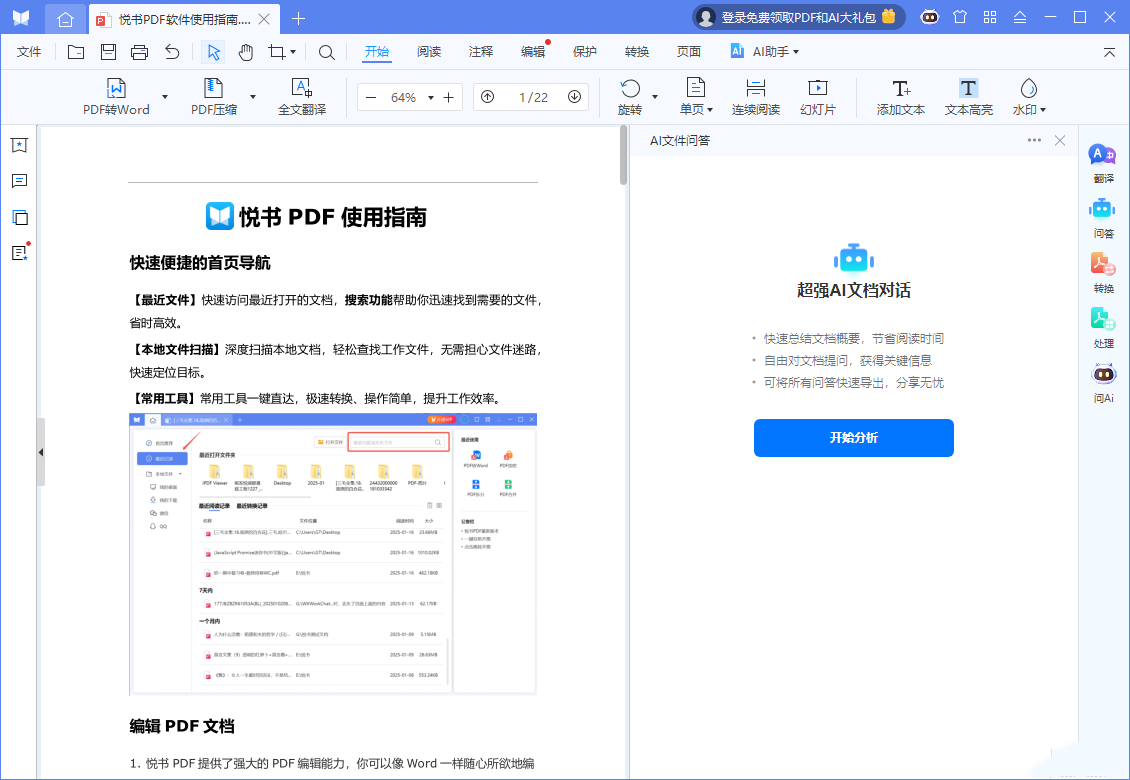Rotate the page with 旋转

click(x=630, y=97)
